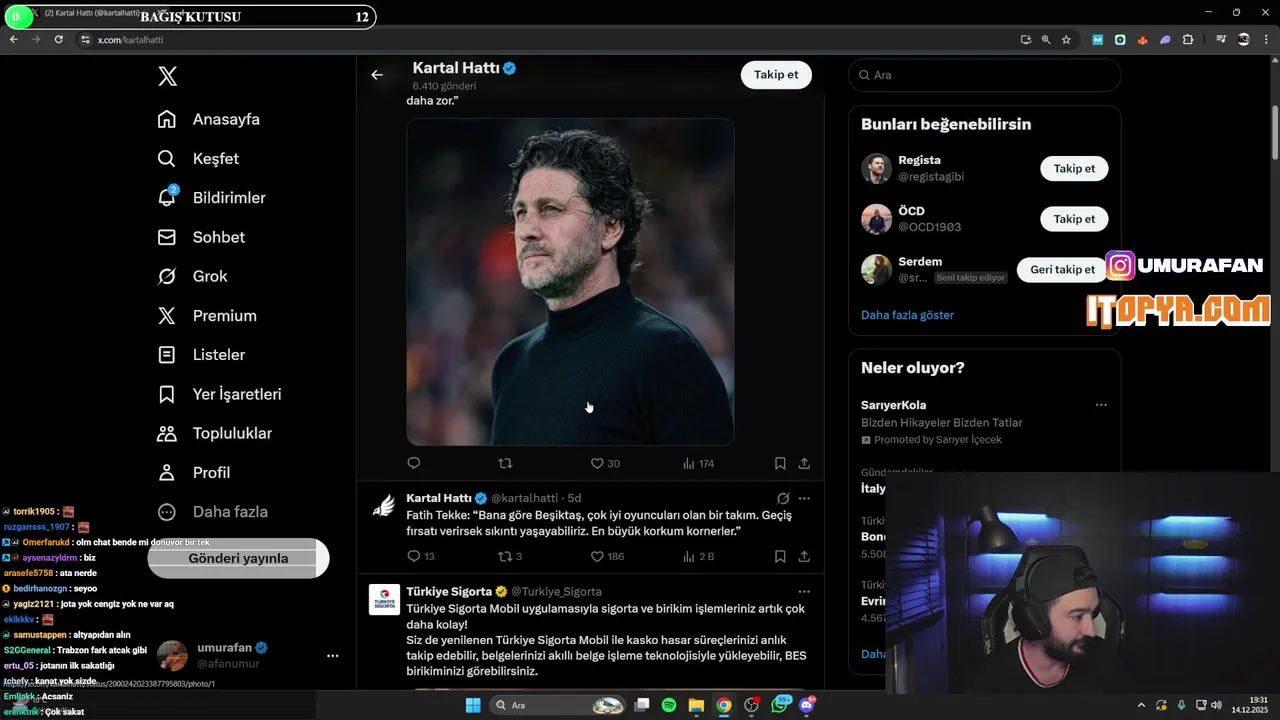View analytics showing 174 views

click(x=698, y=463)
